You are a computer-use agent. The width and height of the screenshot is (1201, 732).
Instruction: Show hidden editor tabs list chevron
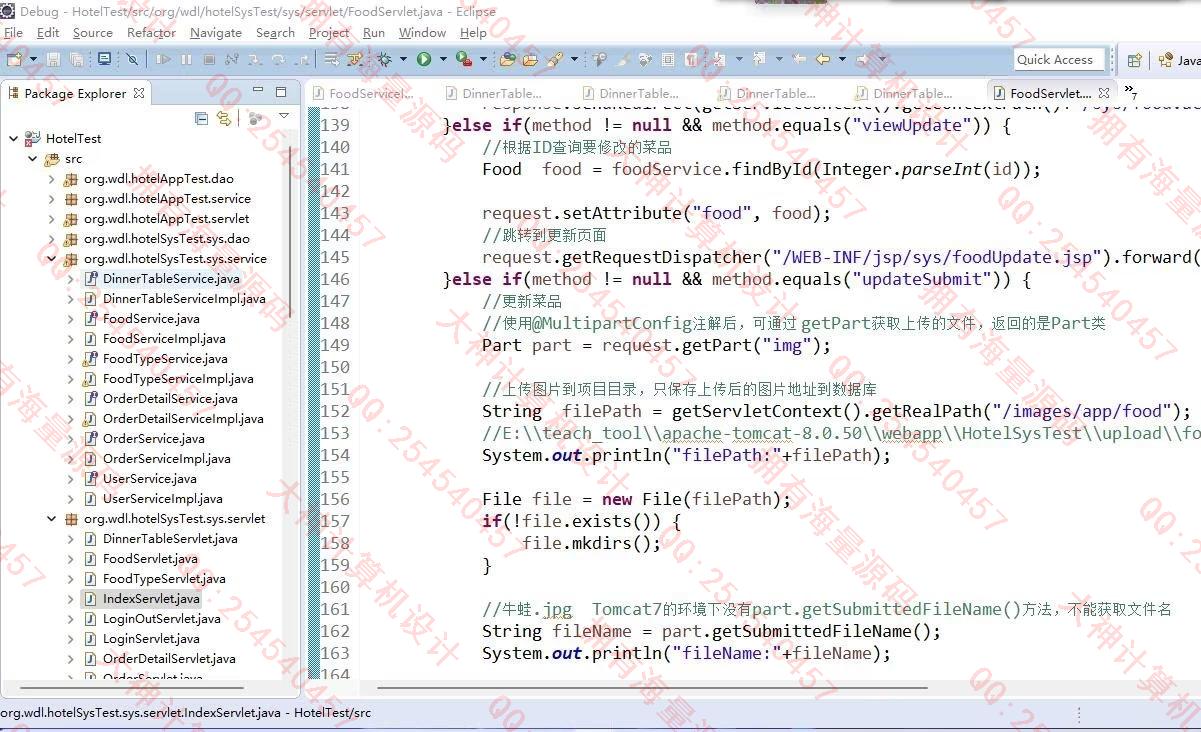coord(1130,91)
